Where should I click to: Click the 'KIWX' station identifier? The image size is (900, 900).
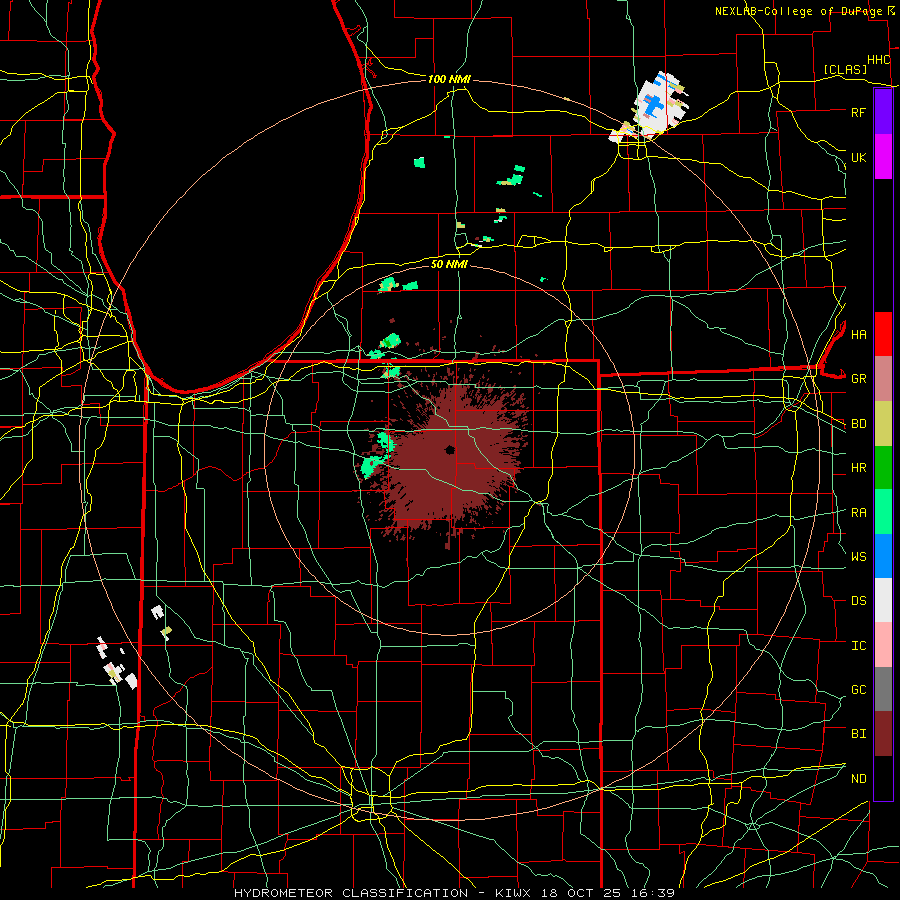click(x=515, y=893)
